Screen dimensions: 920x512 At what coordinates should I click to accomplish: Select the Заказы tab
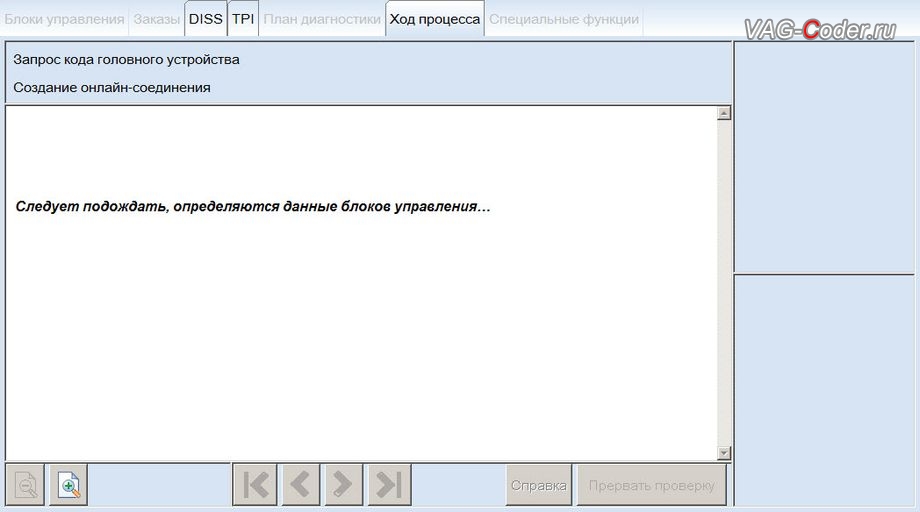tap(157, 19)
